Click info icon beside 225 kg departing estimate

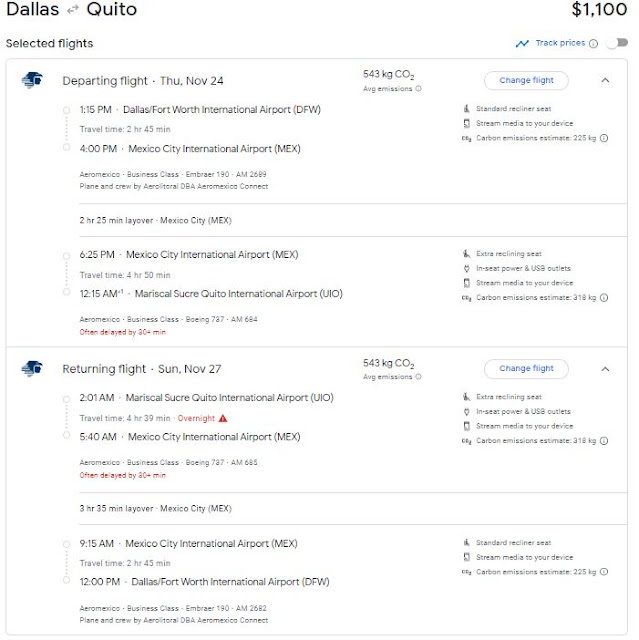coord(604,138)
